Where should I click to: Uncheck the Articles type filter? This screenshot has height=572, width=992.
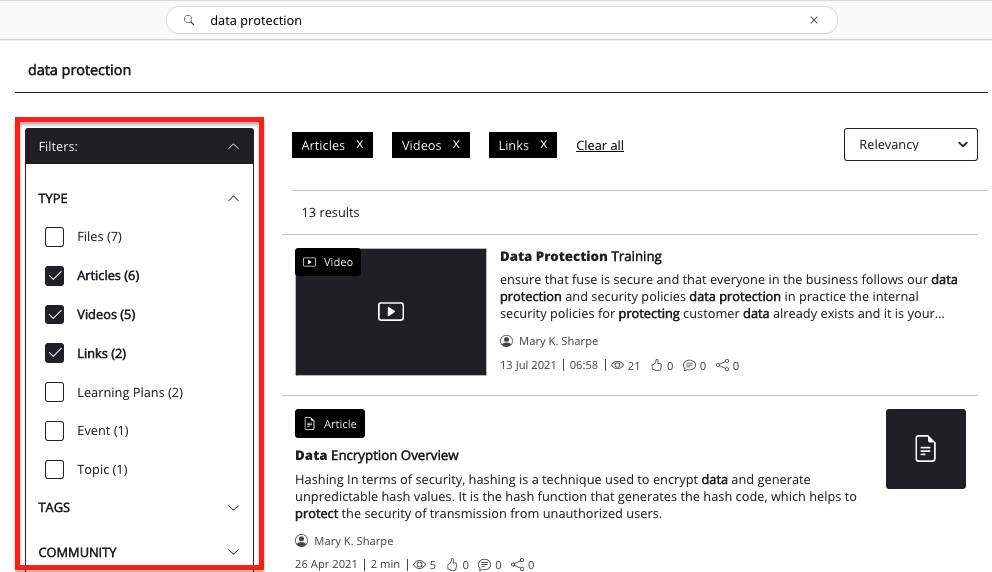pyautogui.click(x=55, y=276)
